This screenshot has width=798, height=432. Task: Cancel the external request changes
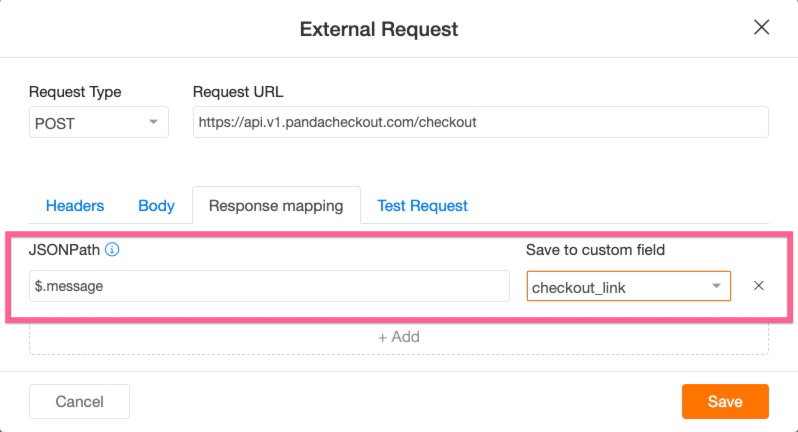79,401
